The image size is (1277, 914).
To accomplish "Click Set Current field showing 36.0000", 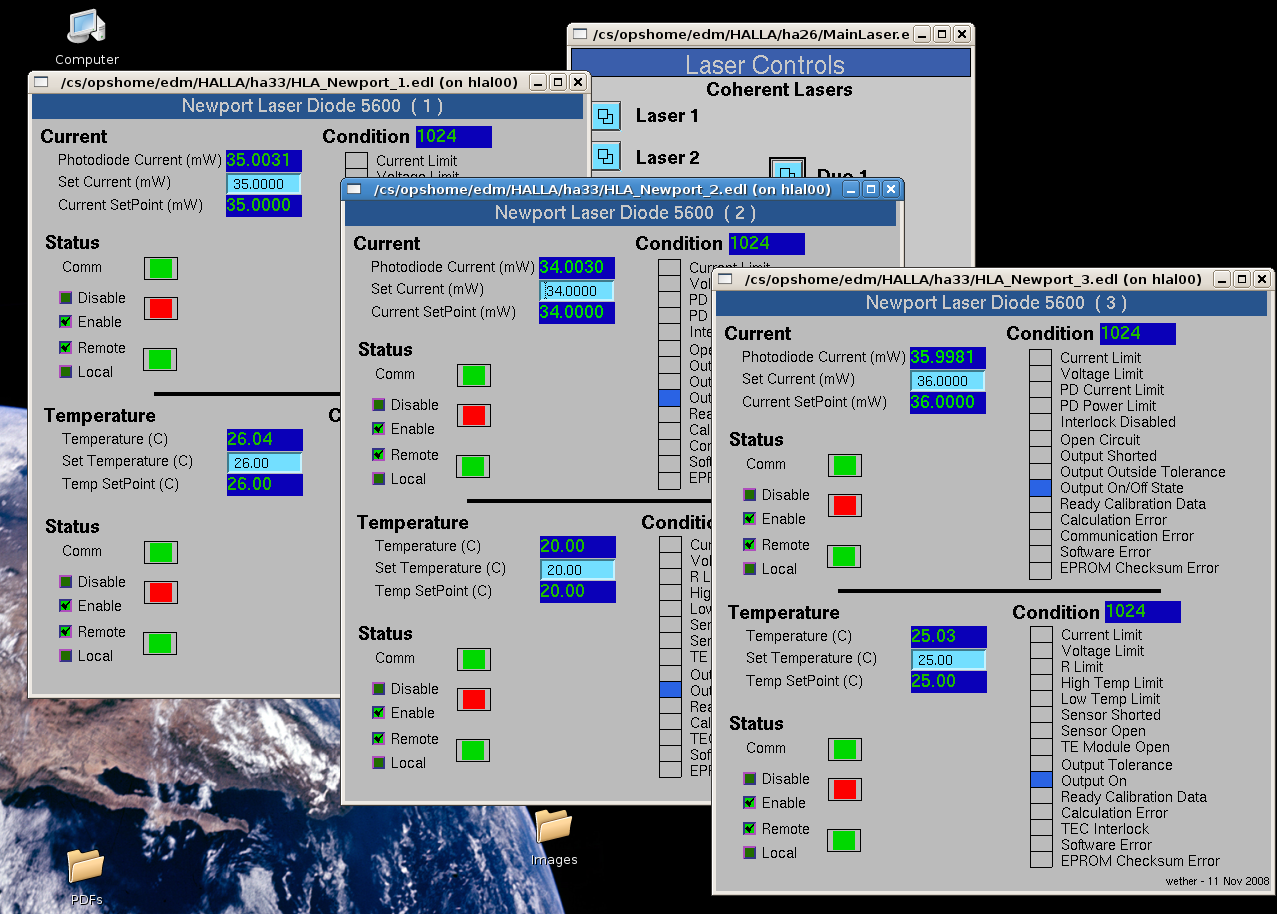I will [947, 381].
